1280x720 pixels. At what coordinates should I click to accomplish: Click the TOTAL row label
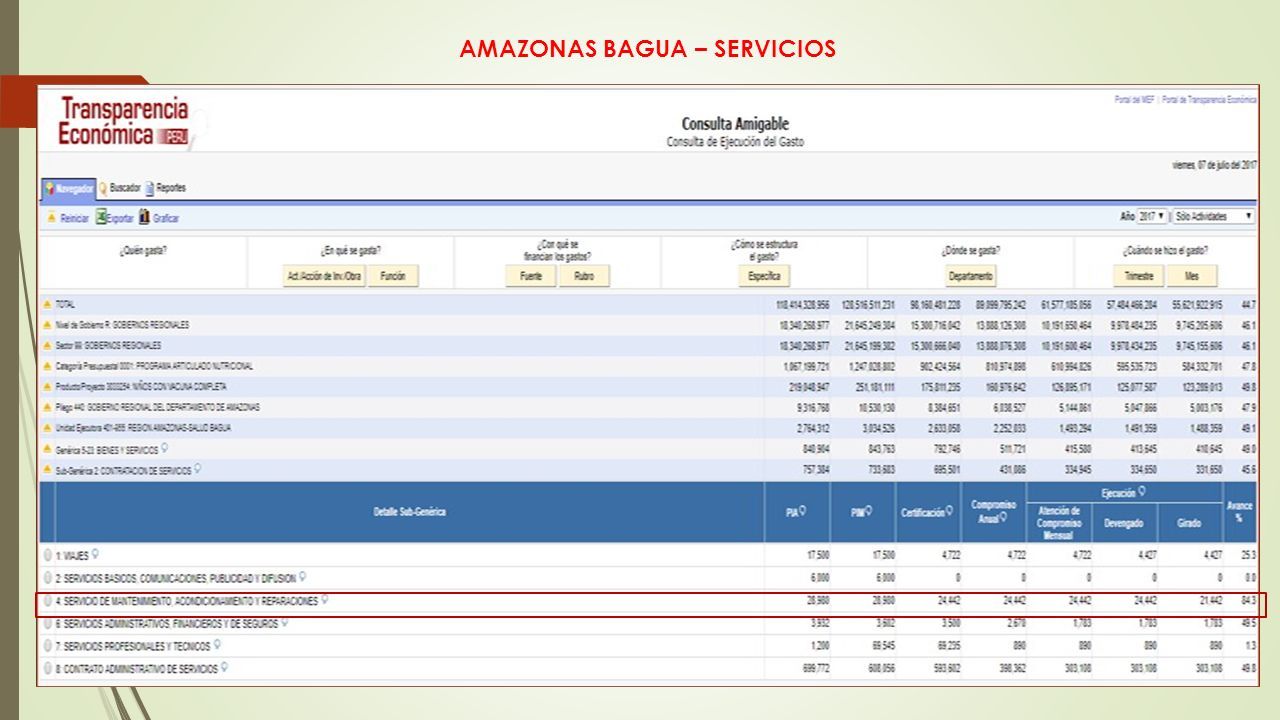(65, 304)
